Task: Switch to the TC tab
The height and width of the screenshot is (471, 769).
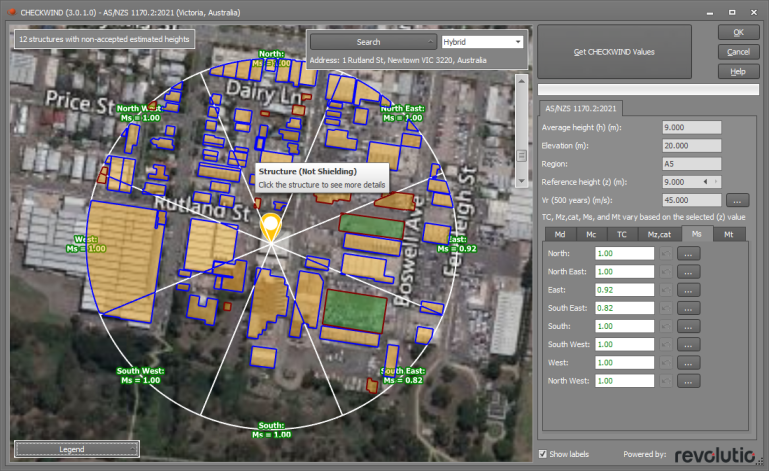Action: pos(622,235)
